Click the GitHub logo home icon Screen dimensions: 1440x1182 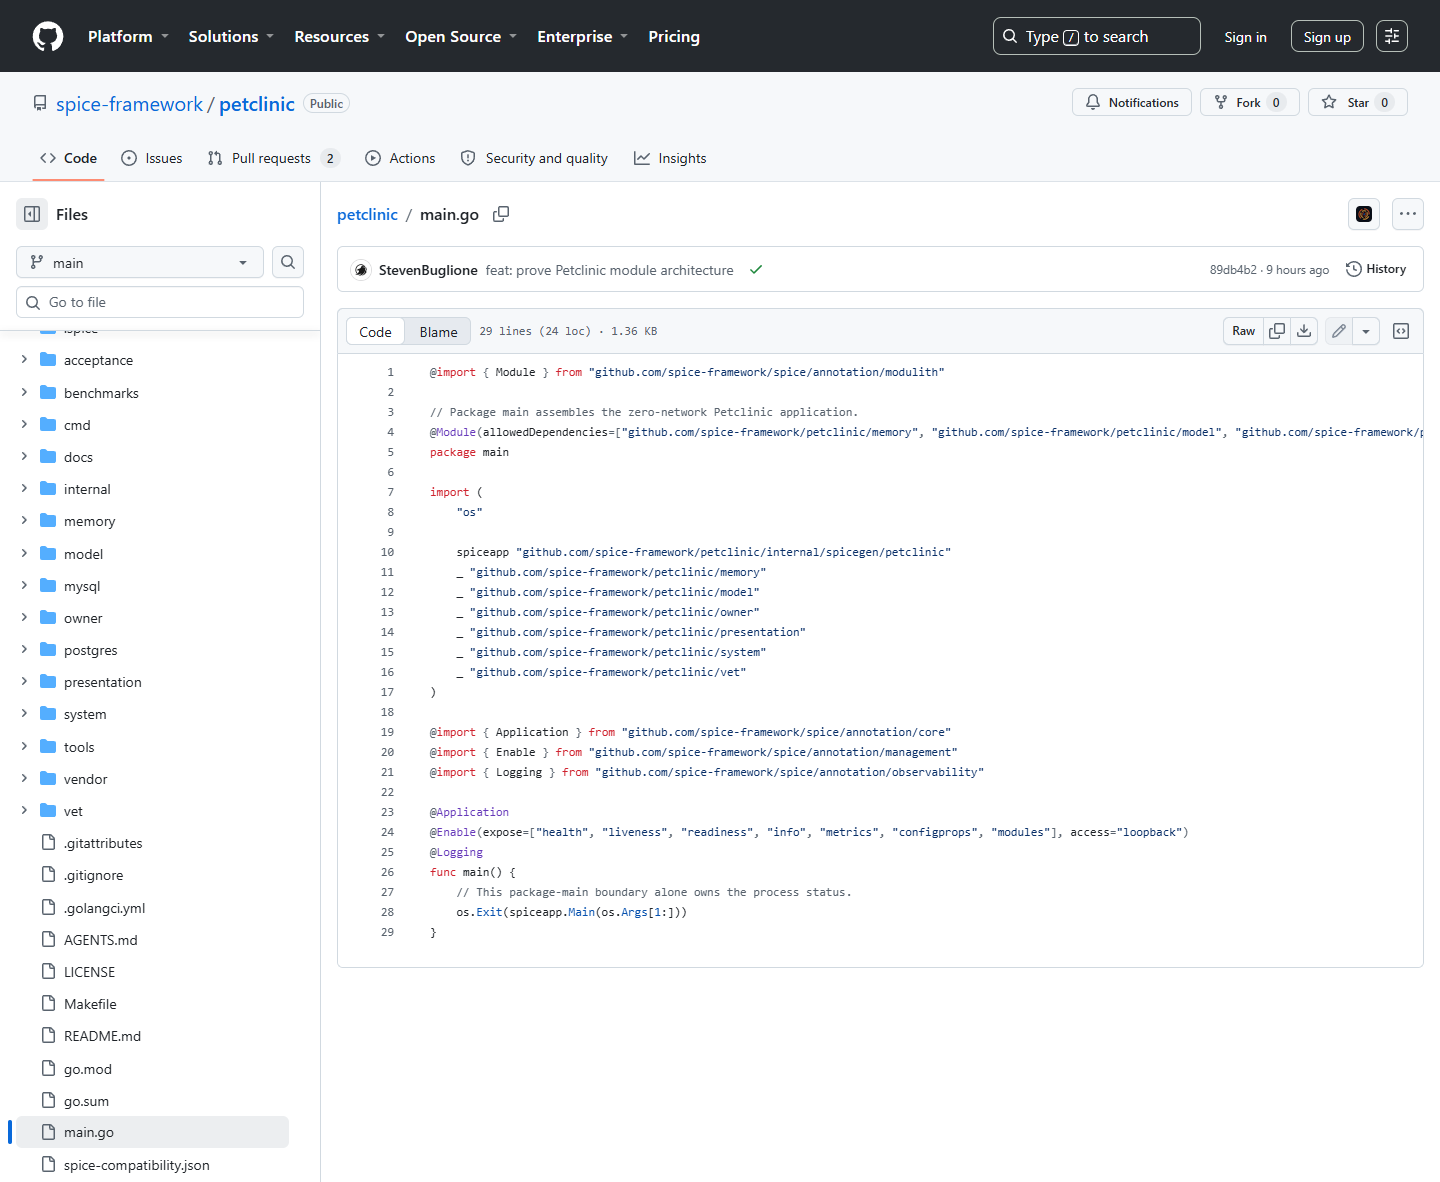click(48, 36)
